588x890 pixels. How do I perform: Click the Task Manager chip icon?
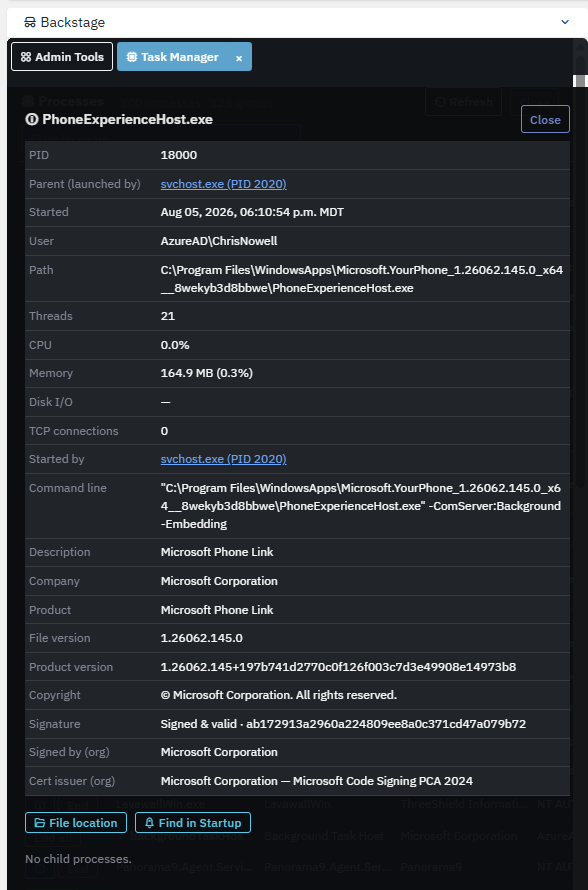(132, 57)
